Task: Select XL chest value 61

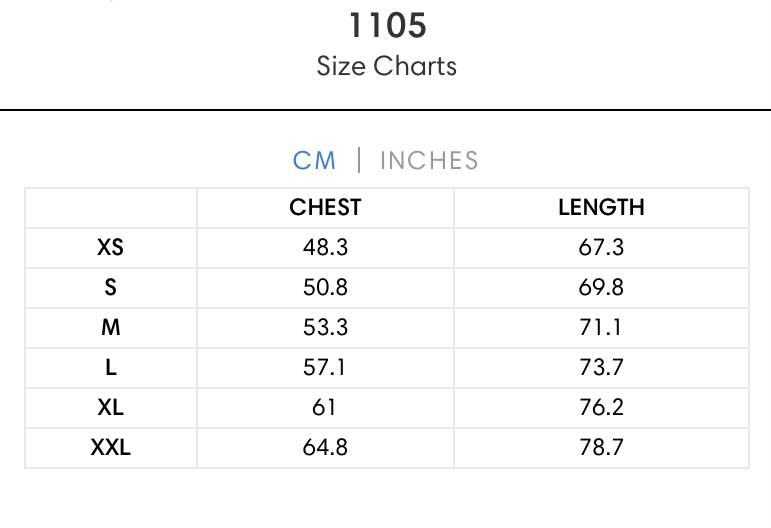Action: [x=324, y=408]
